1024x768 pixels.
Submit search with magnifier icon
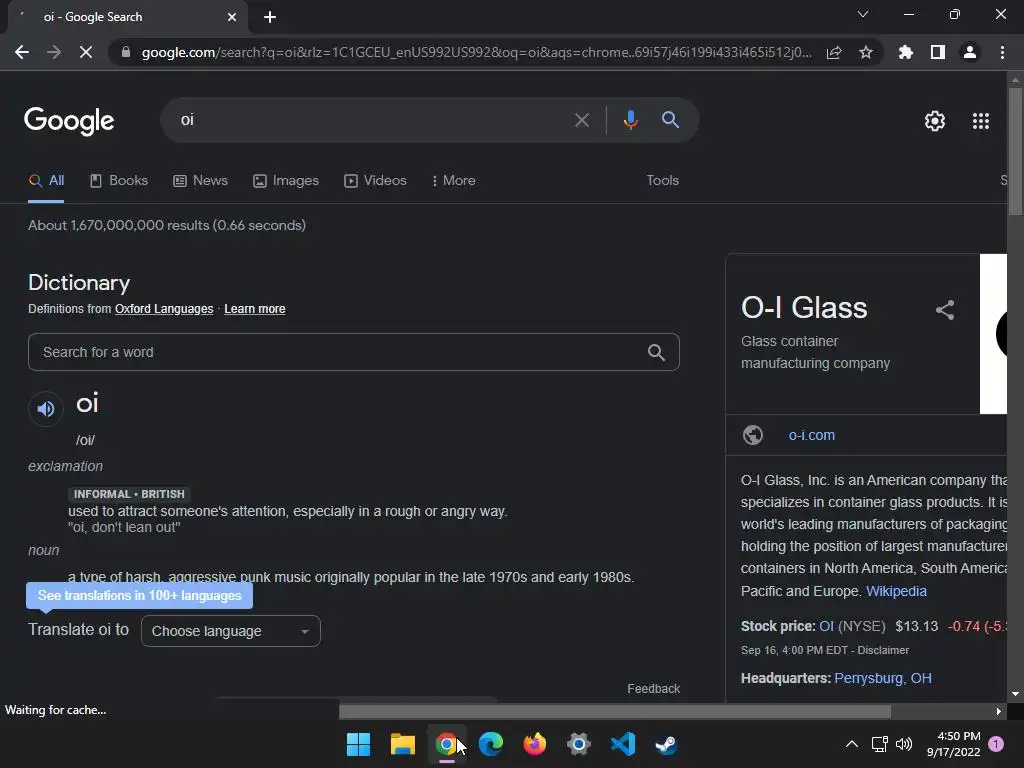[x=671, y=120]
